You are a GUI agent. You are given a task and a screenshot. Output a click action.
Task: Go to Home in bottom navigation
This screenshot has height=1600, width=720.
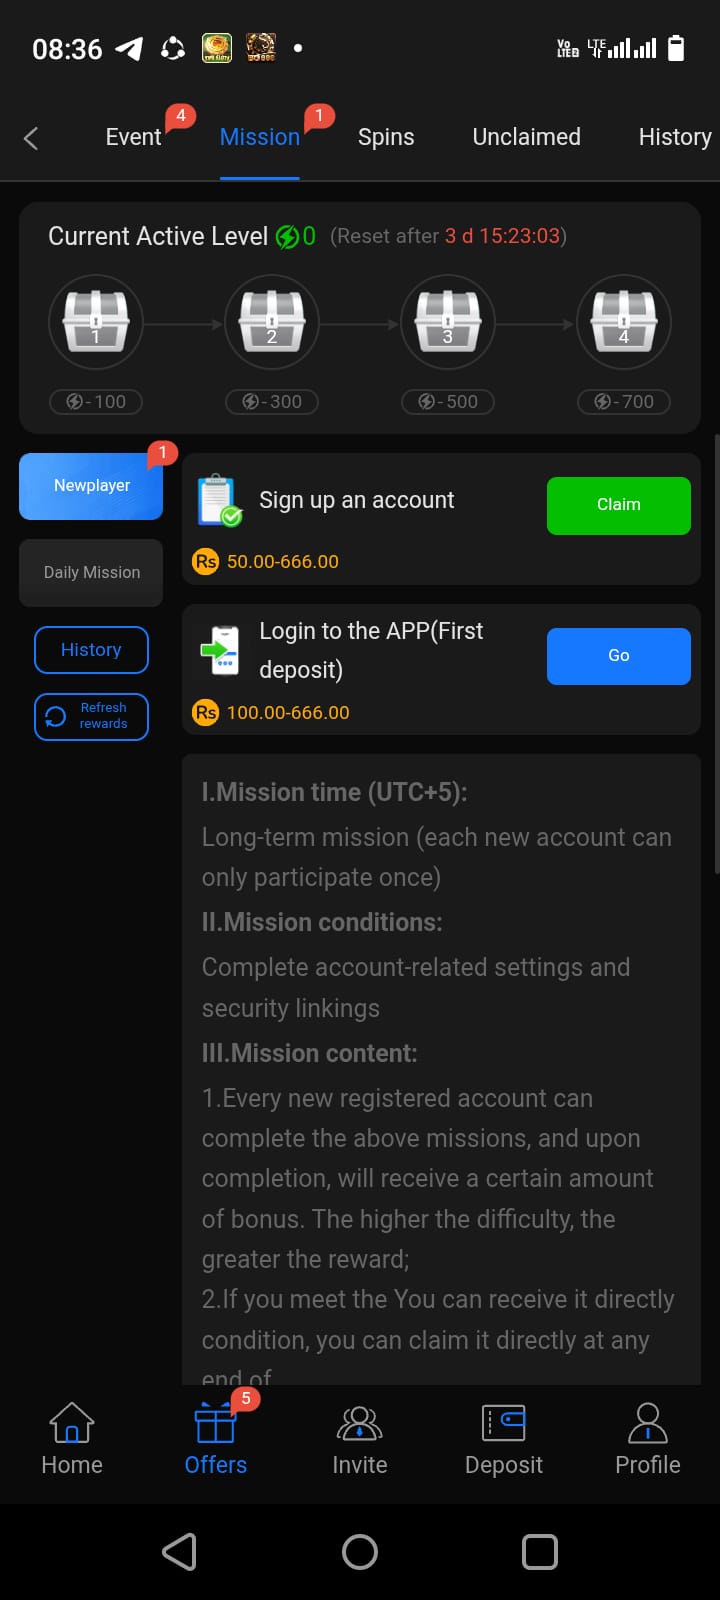point(72,1440)
